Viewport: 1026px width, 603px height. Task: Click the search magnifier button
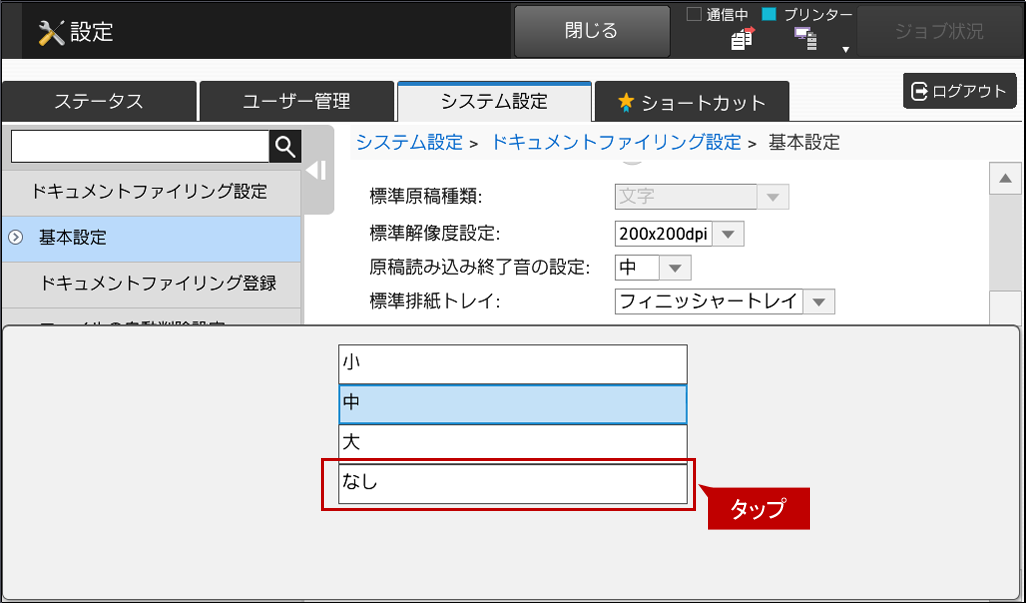pyautogui.click(x=285, y=146)
